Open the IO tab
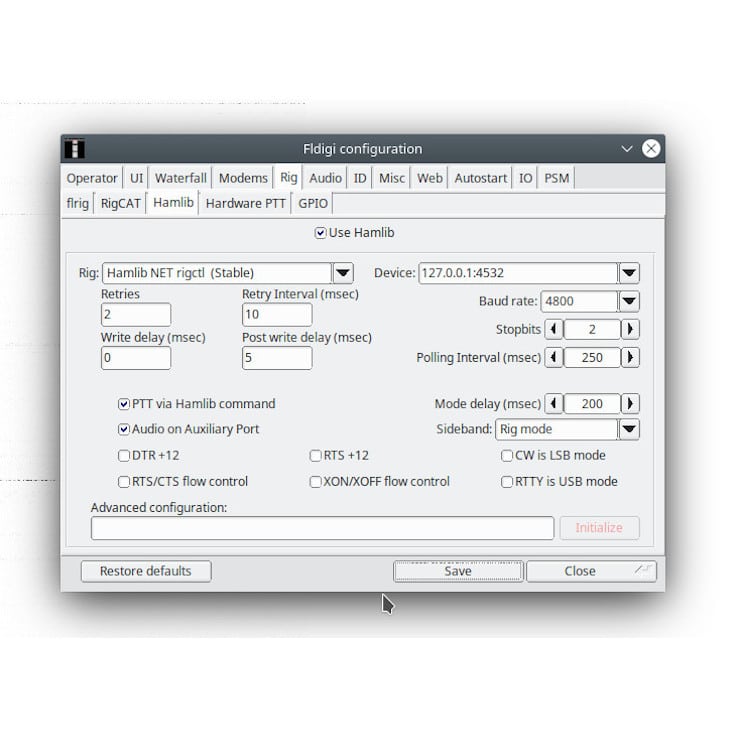Viewport: 737px width, 737px height. 525,178
